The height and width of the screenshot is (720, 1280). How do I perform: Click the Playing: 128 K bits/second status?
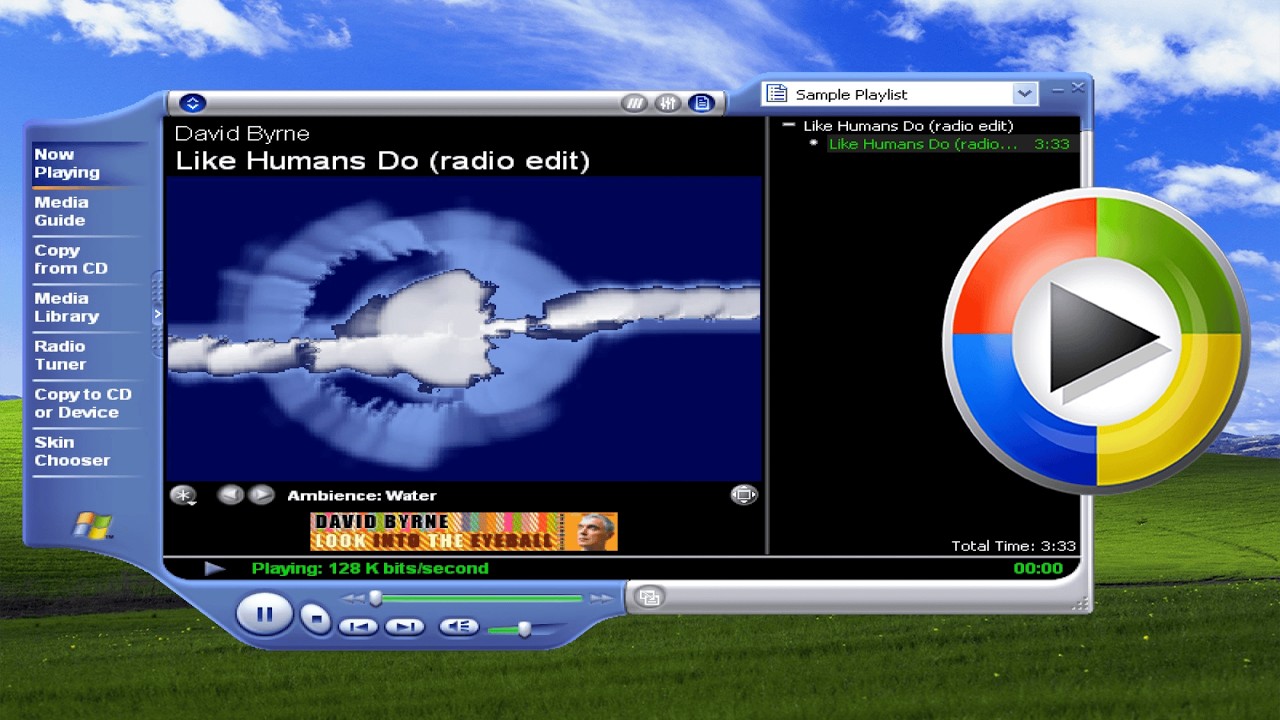pos(370,568)
